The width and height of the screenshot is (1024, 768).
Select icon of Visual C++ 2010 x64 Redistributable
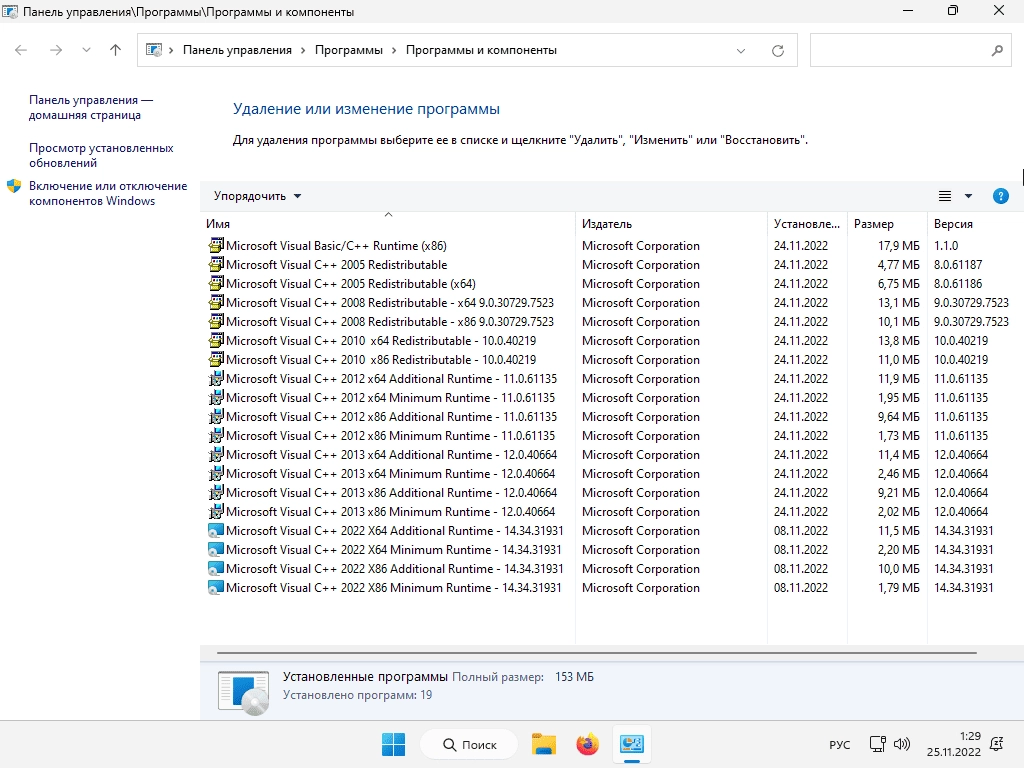216,340
